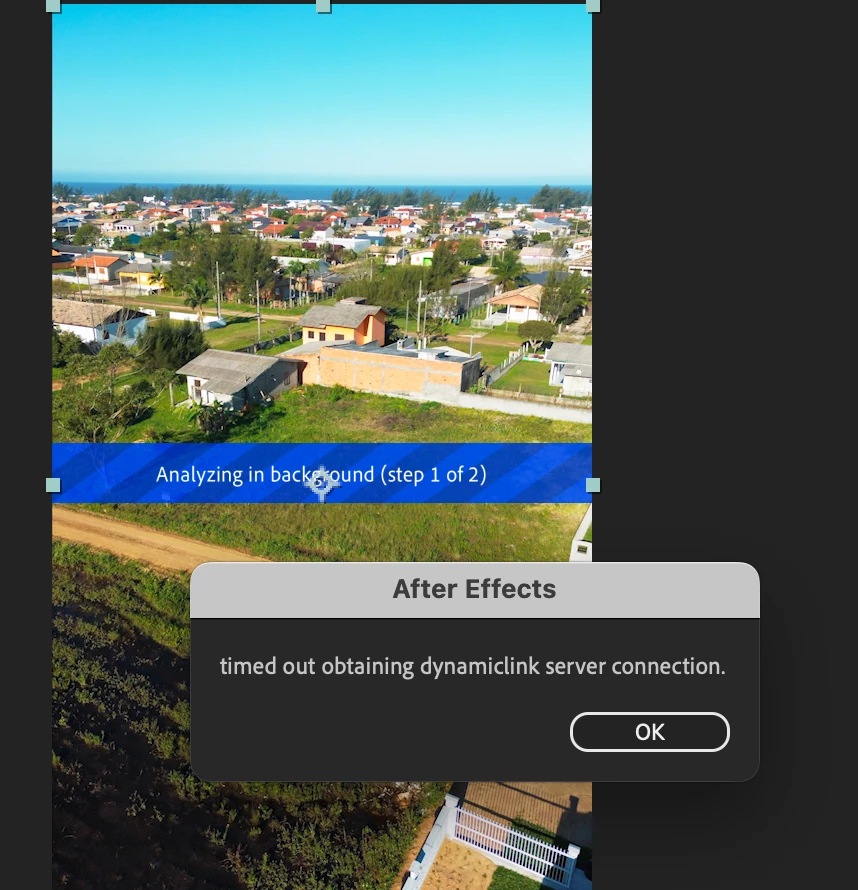This screenshot has height=890, width=858.
Task: Select the left-middle layer transform handle
Action: pos(53,485)
